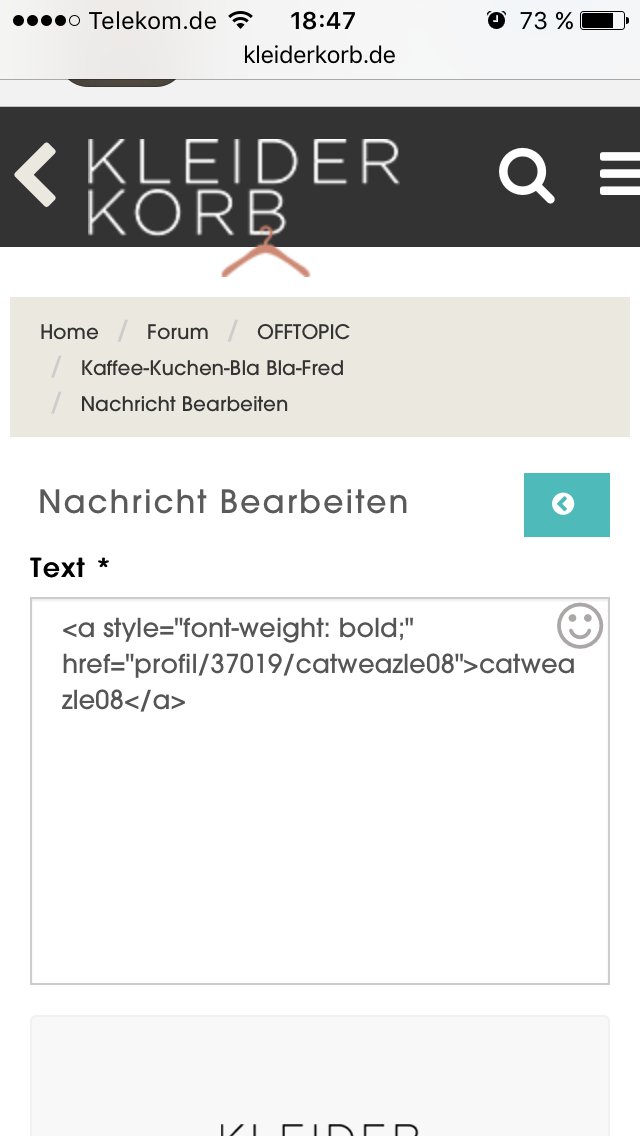Open the search magnifier icon
The image size is (640, 1136).
(x=526, y=175)
